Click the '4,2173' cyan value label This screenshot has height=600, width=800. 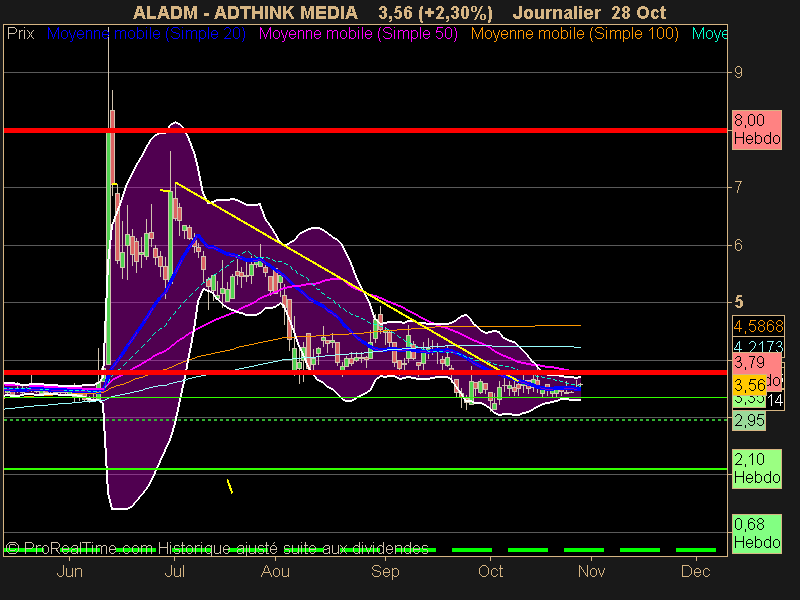point(758,345)
